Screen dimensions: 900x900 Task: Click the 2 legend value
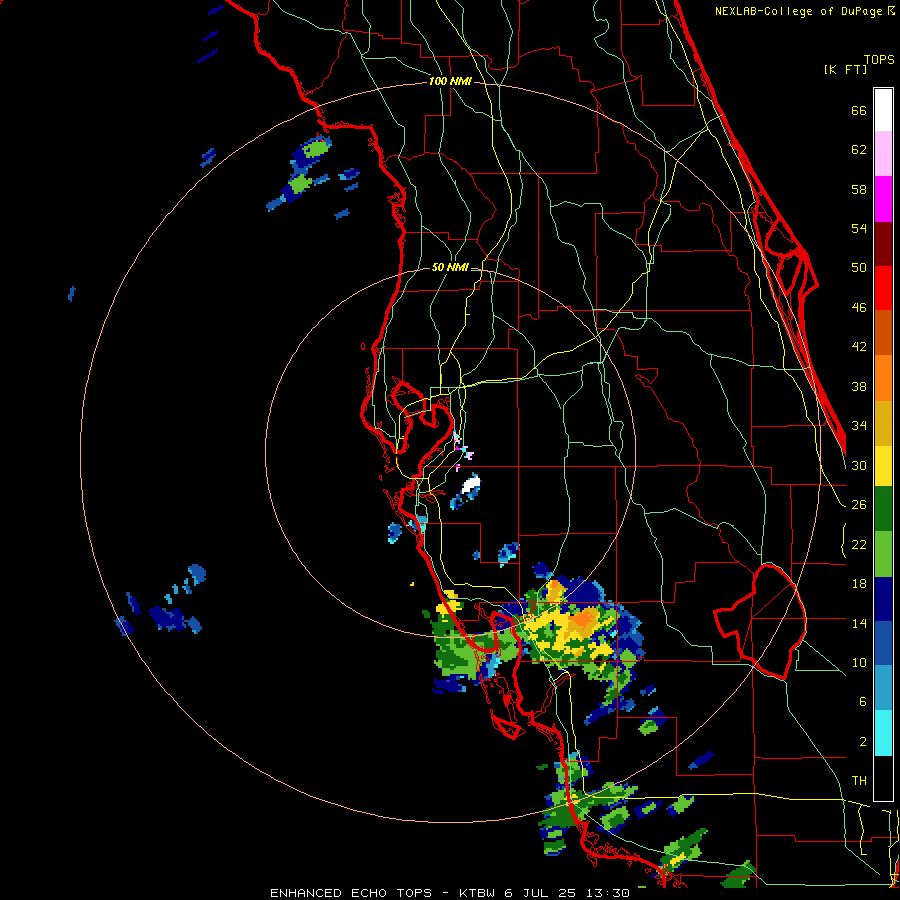[x=863, y=742]
